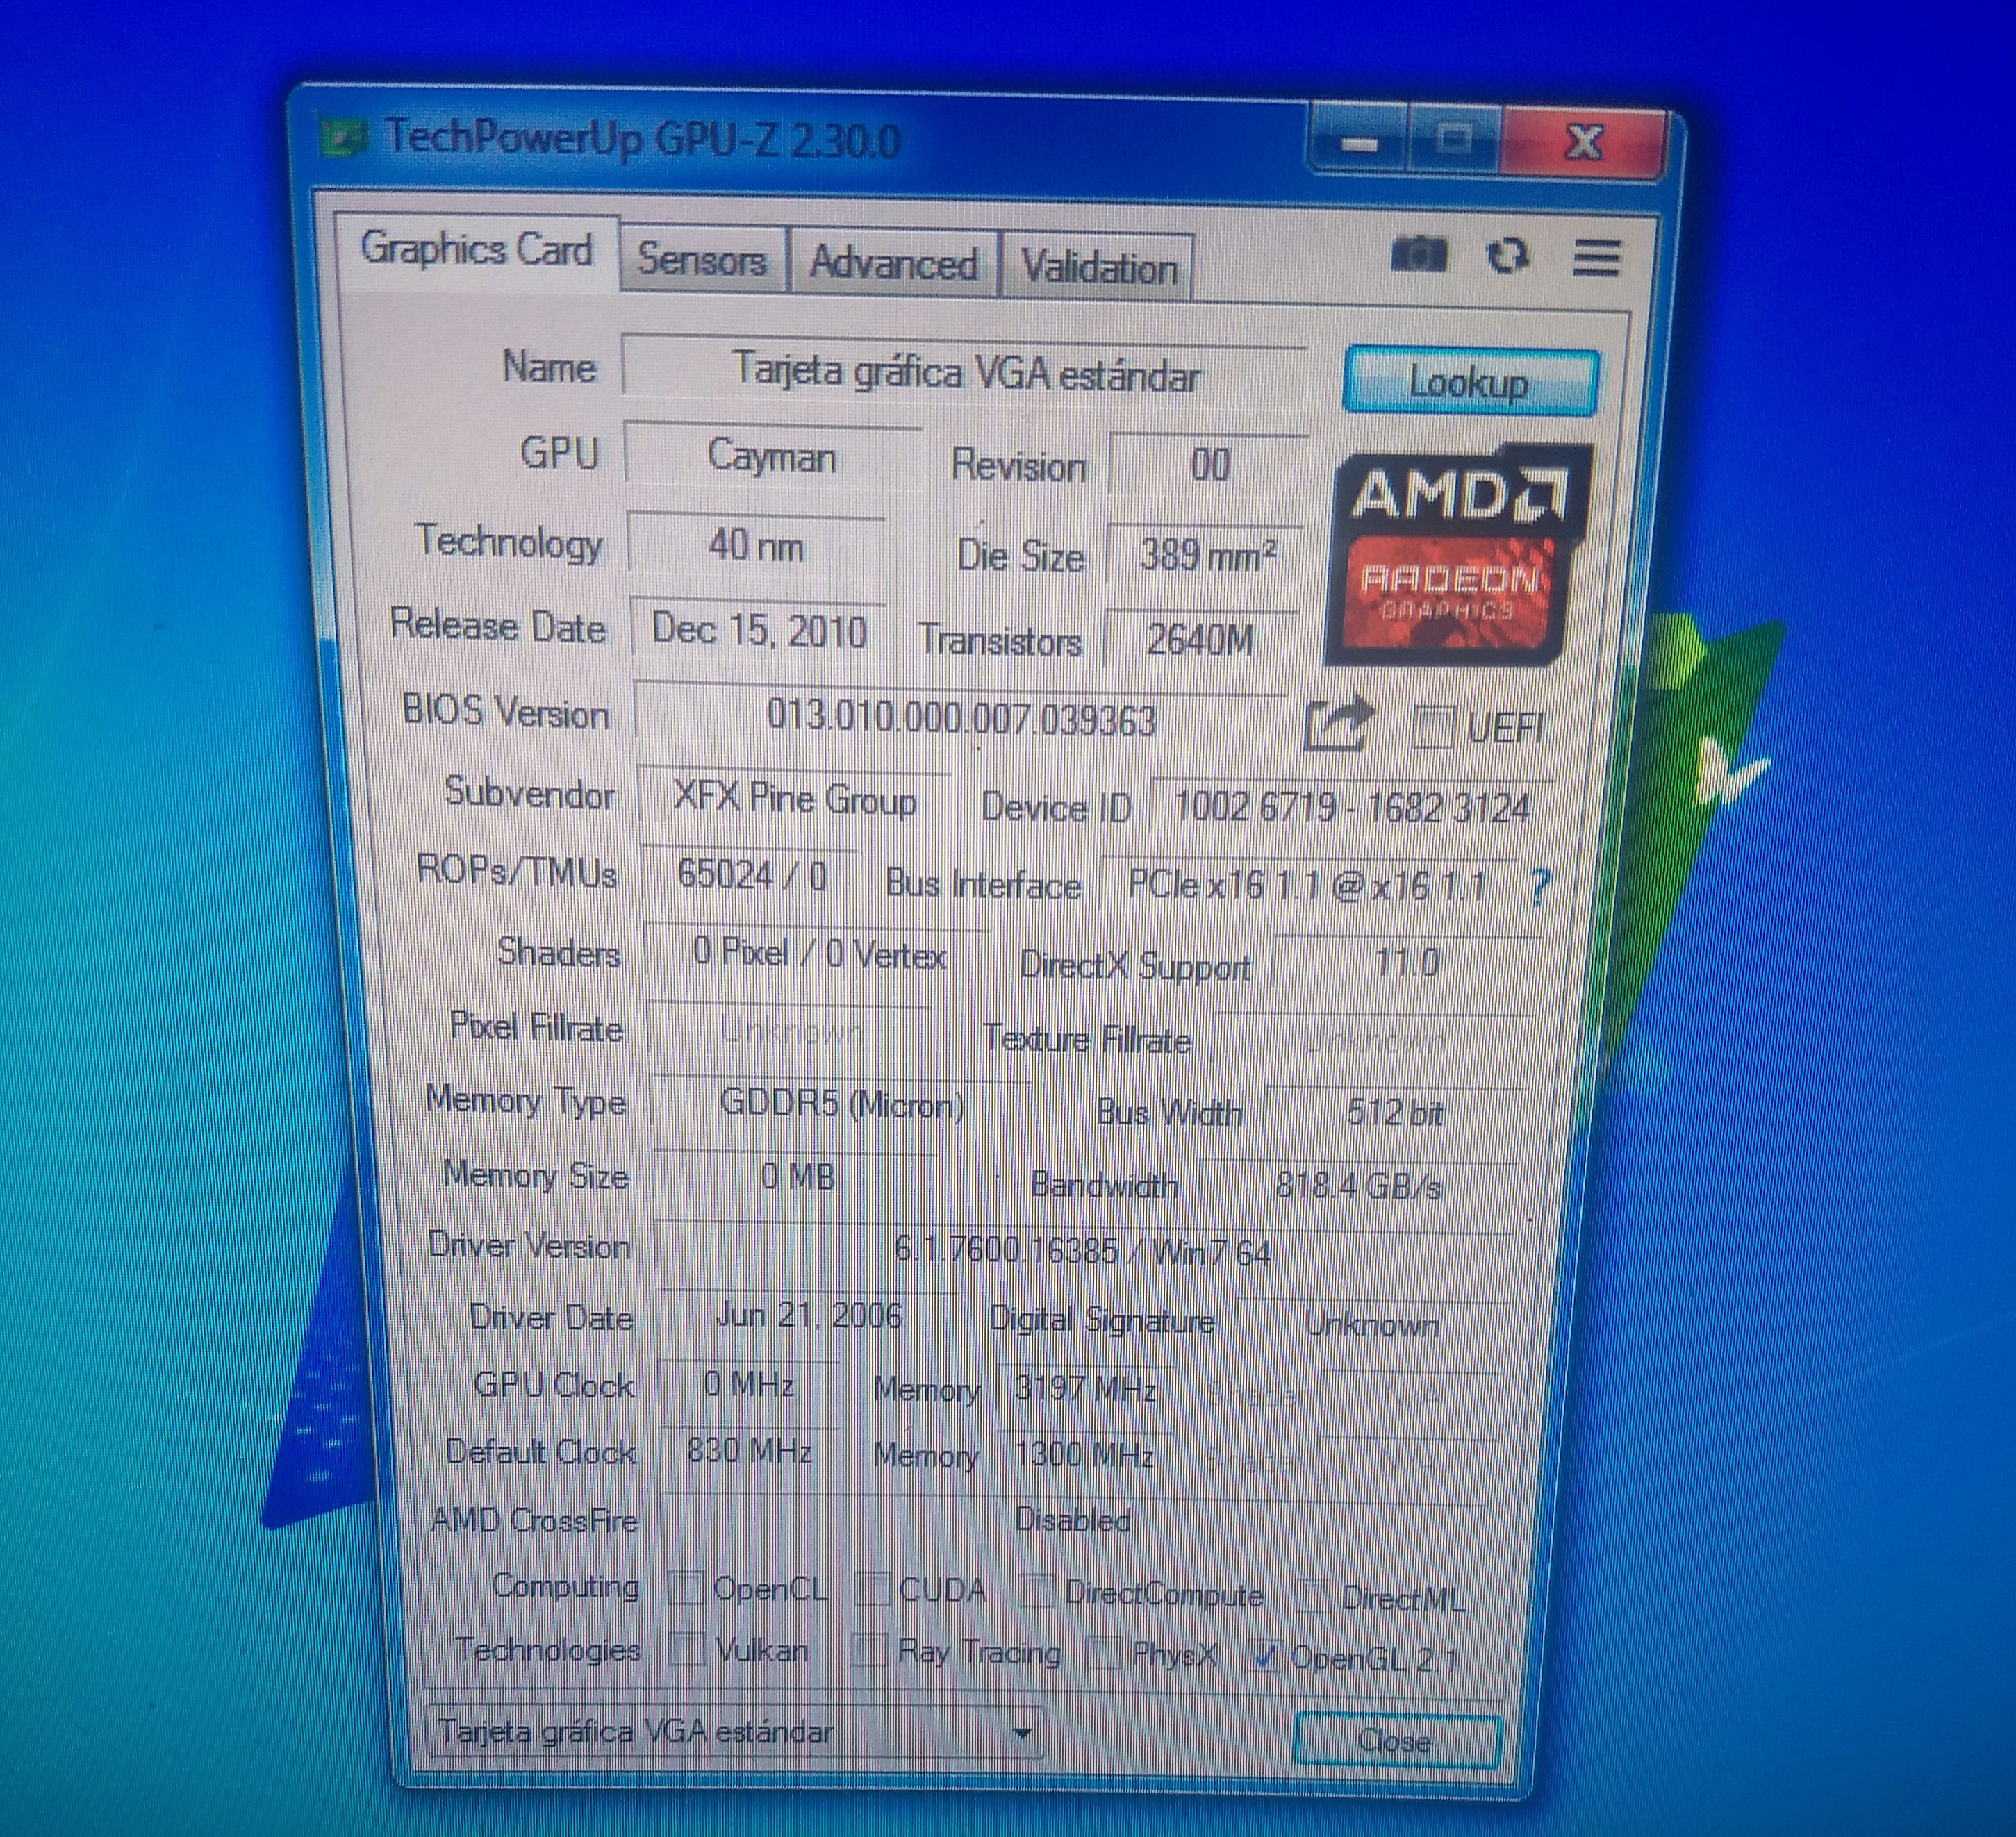Click the Name field 'Tarjeta gráfica VGA estándar'
The image size is (2016, 1837).
point(964,372)
